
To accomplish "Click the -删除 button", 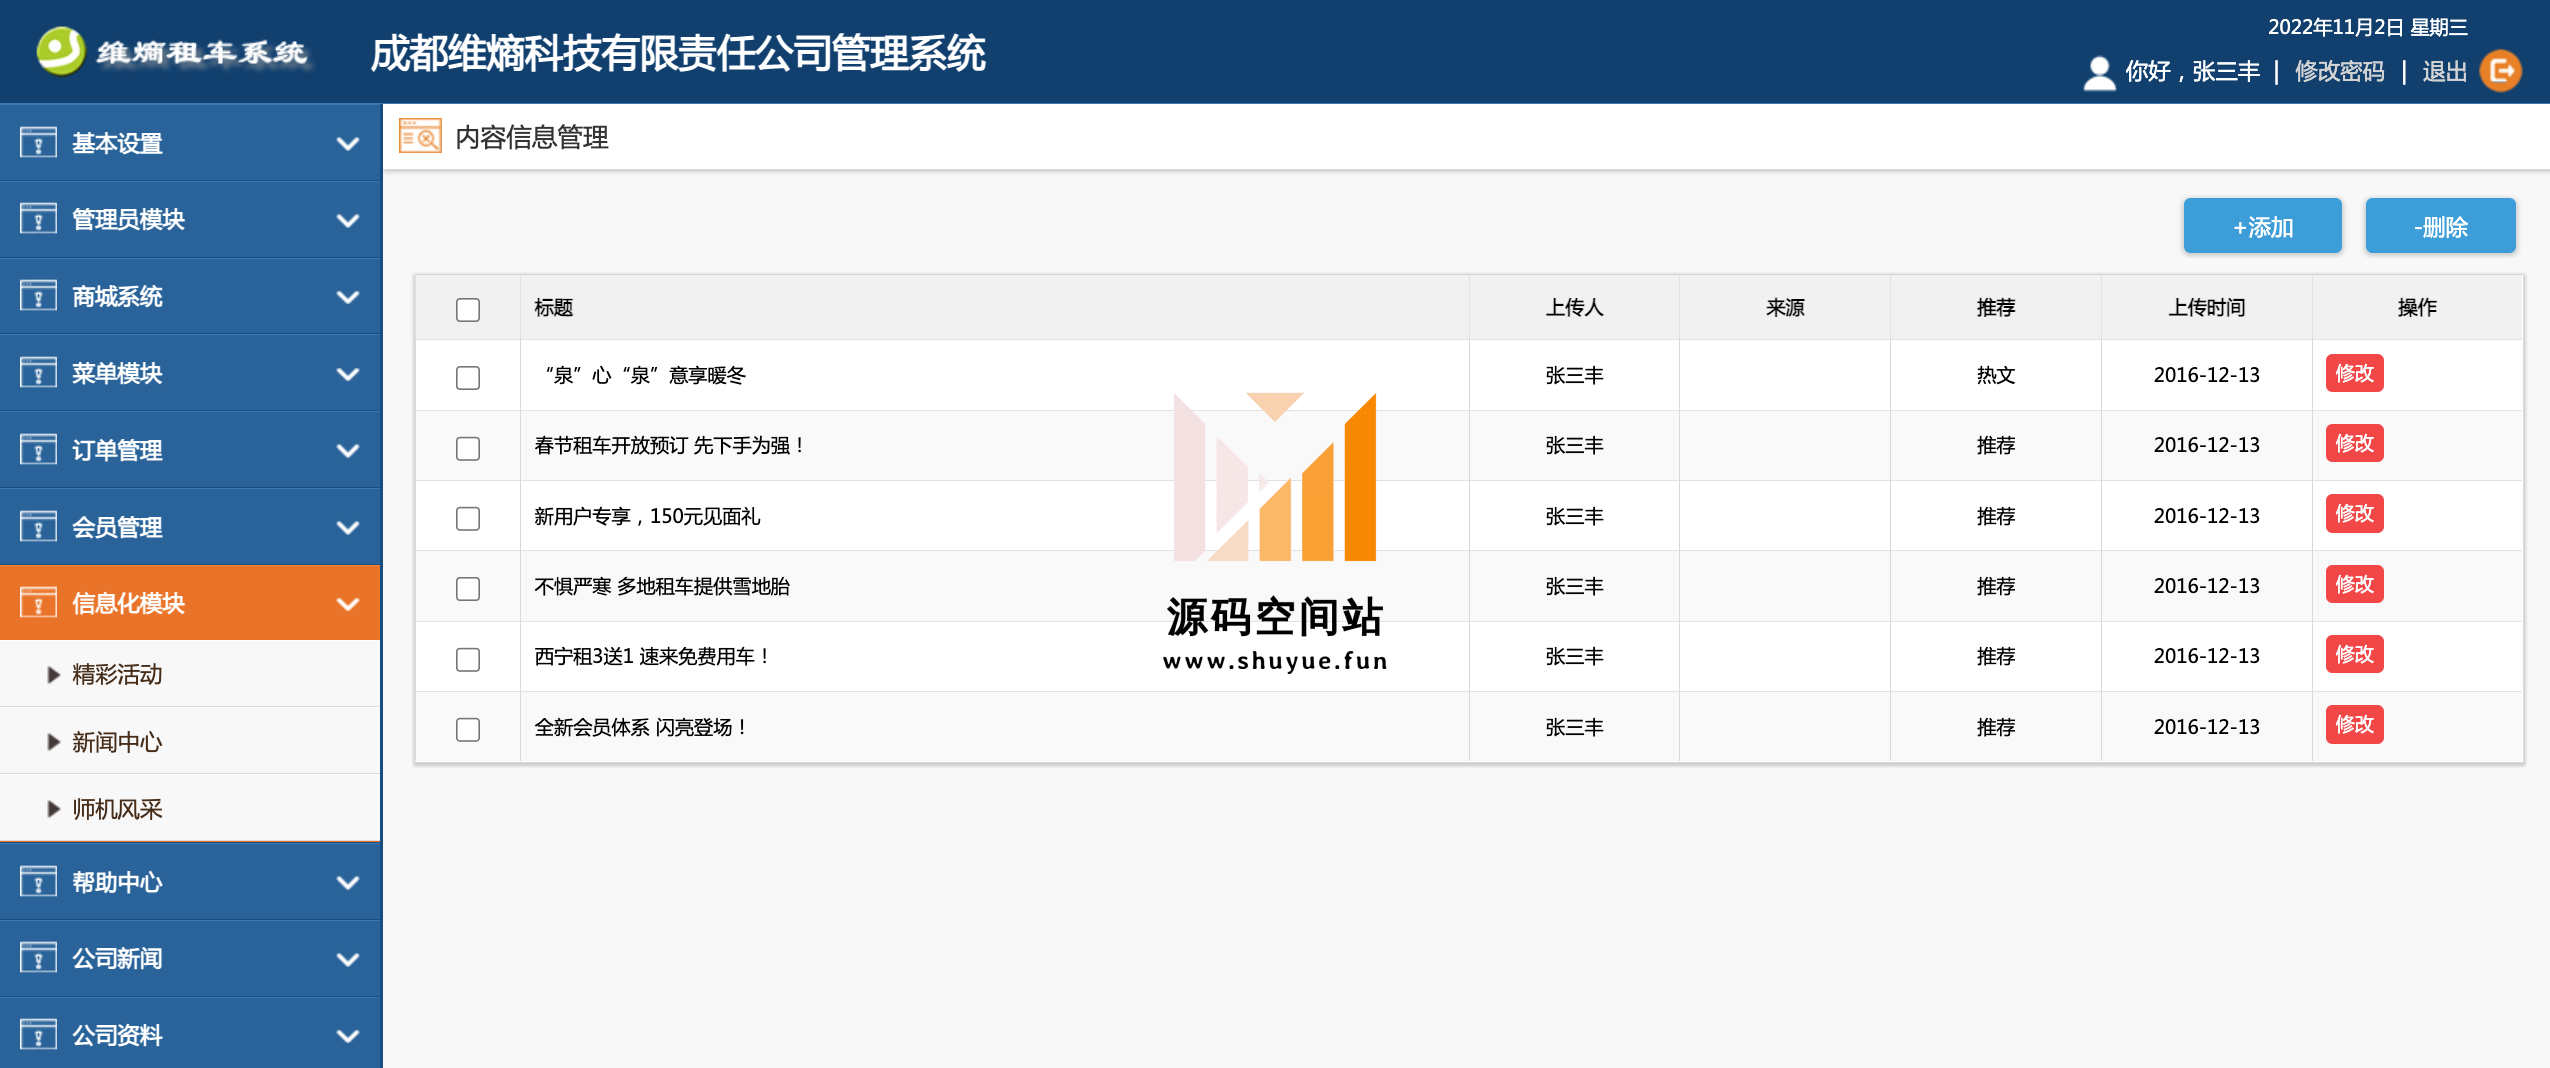I will click(x=2440, y=226).
